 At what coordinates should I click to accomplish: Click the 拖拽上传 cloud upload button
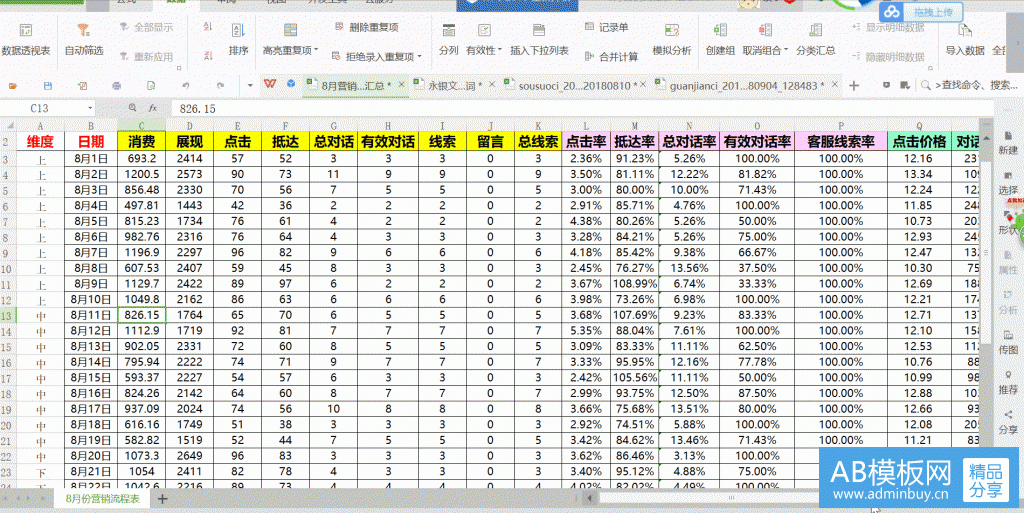coord(921,12)
